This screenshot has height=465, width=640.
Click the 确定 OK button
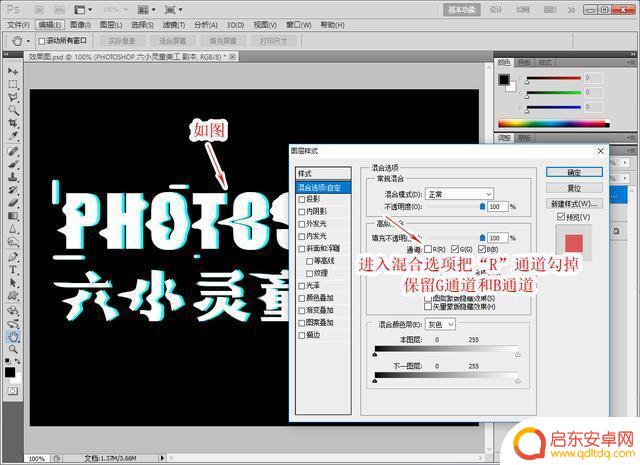(574, 172)
